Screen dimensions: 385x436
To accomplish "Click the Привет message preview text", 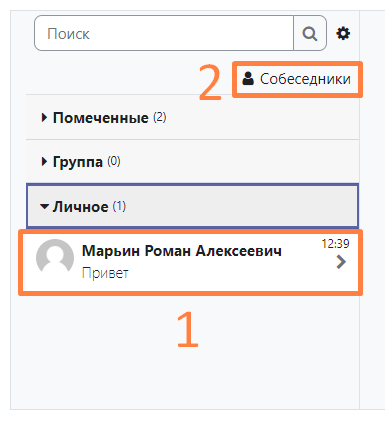I will pyautogui.click(x=105, y=273).
